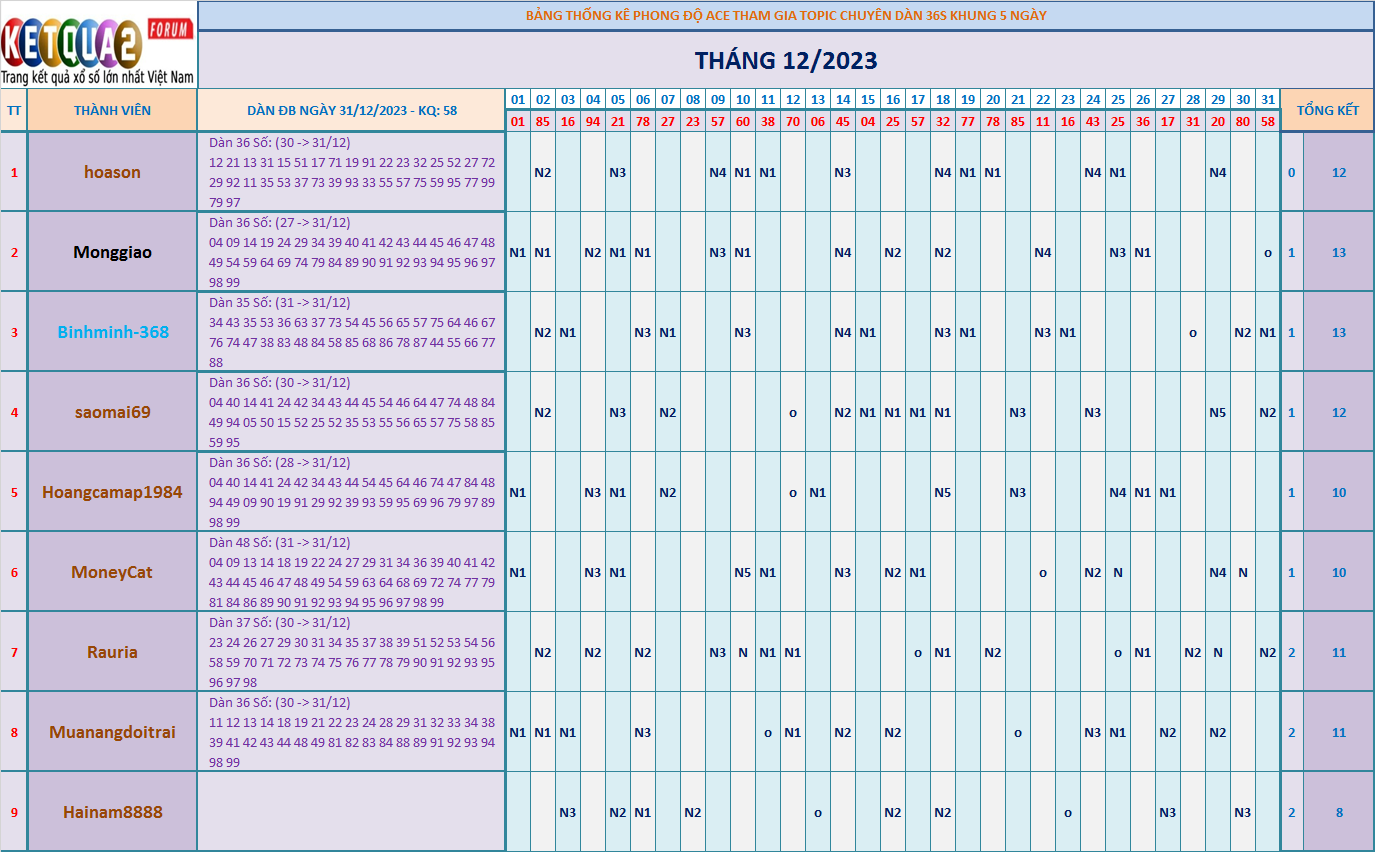Screen dimensions: 1375x852
Task: Click the TT column header
Action: click(x=14, y=110)
